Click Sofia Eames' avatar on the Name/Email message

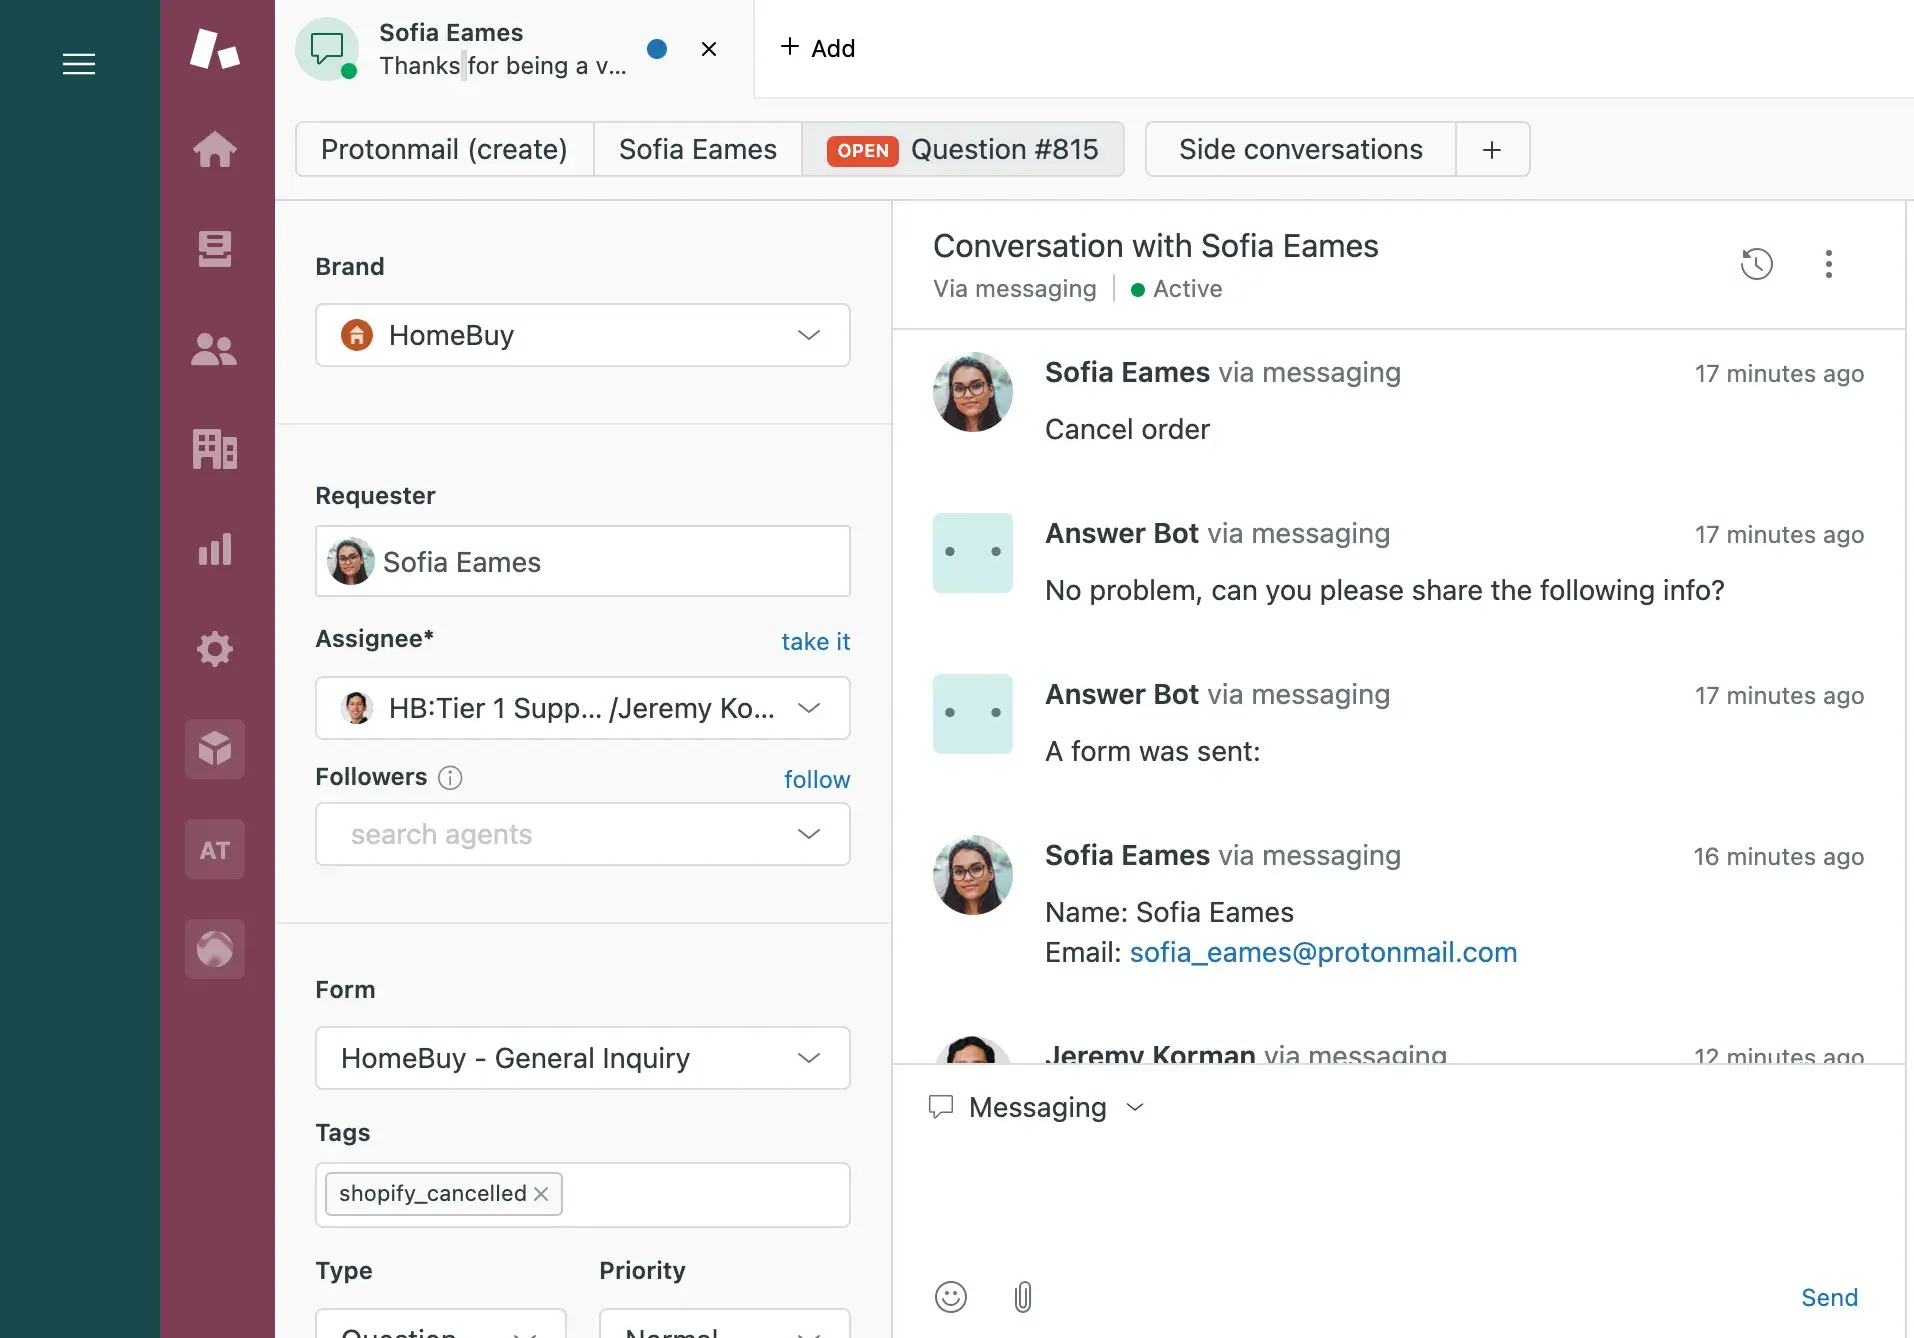click(x=973, y=875)
